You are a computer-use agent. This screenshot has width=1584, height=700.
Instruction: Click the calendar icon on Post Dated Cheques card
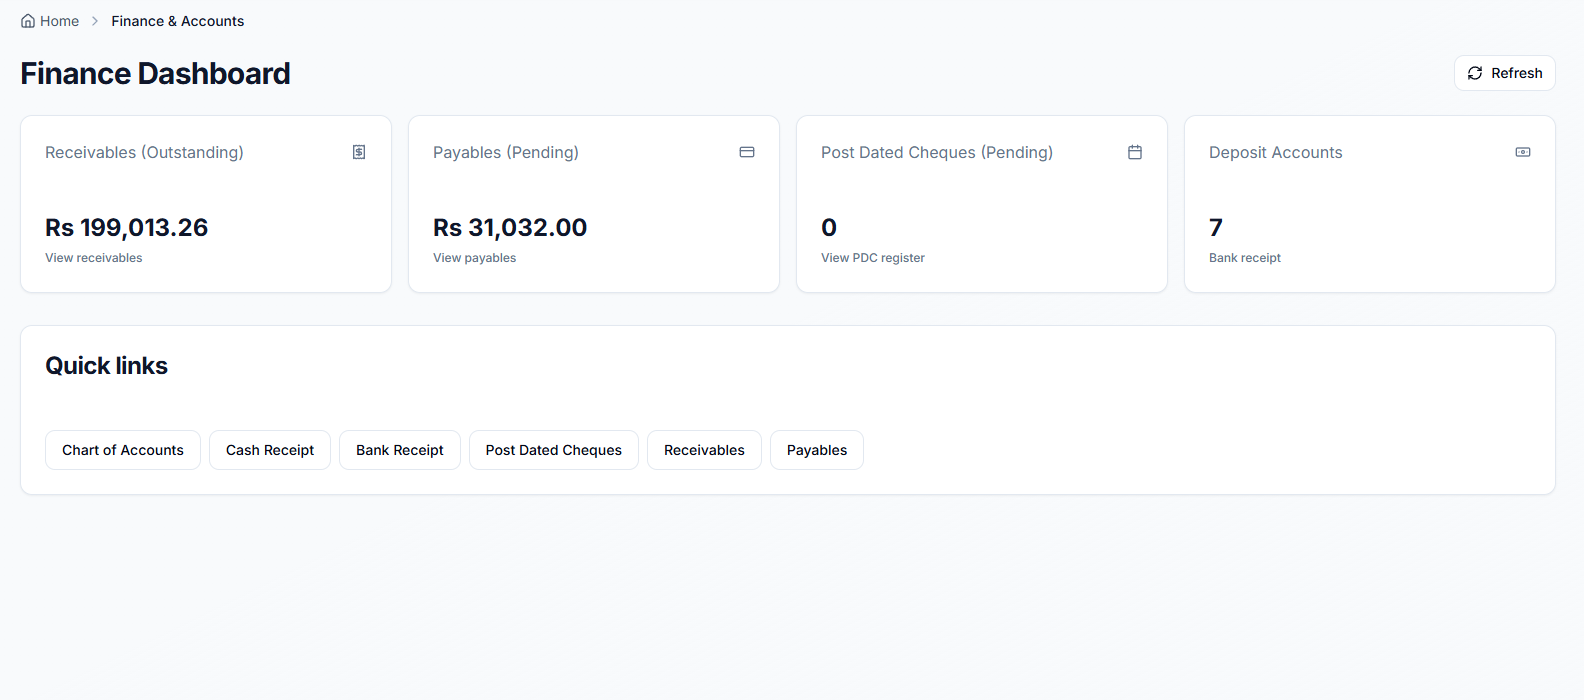1135,152
